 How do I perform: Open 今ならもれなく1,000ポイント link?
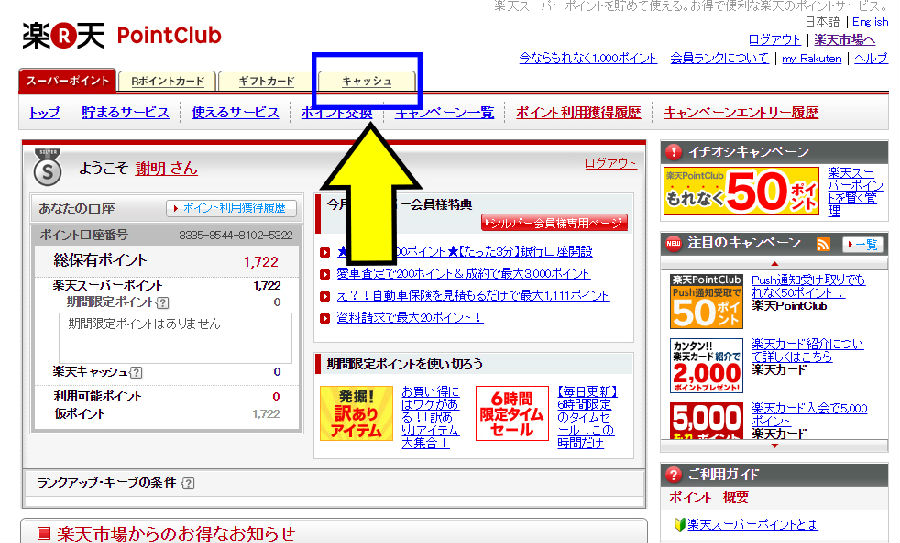(588, 58)
